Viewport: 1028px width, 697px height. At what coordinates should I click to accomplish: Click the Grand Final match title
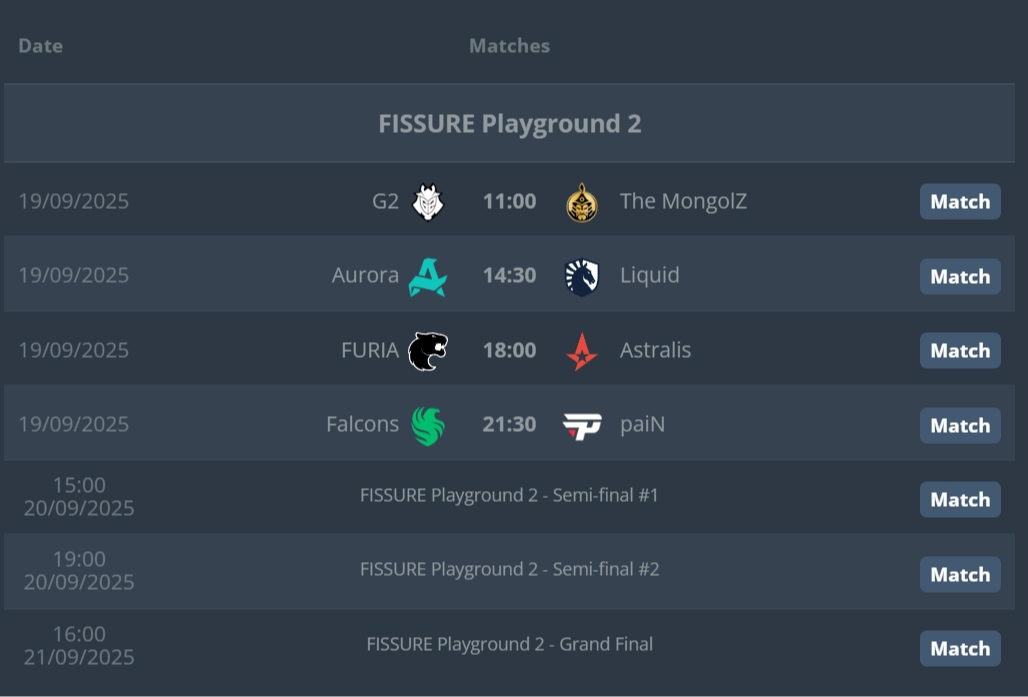point(509,644)
